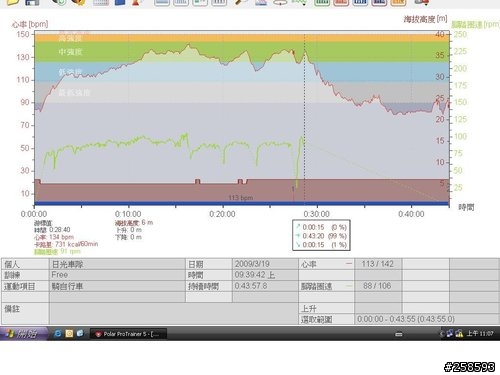
Task: Click the taskbar clock showing 上午 11:07
Action: 480,333
